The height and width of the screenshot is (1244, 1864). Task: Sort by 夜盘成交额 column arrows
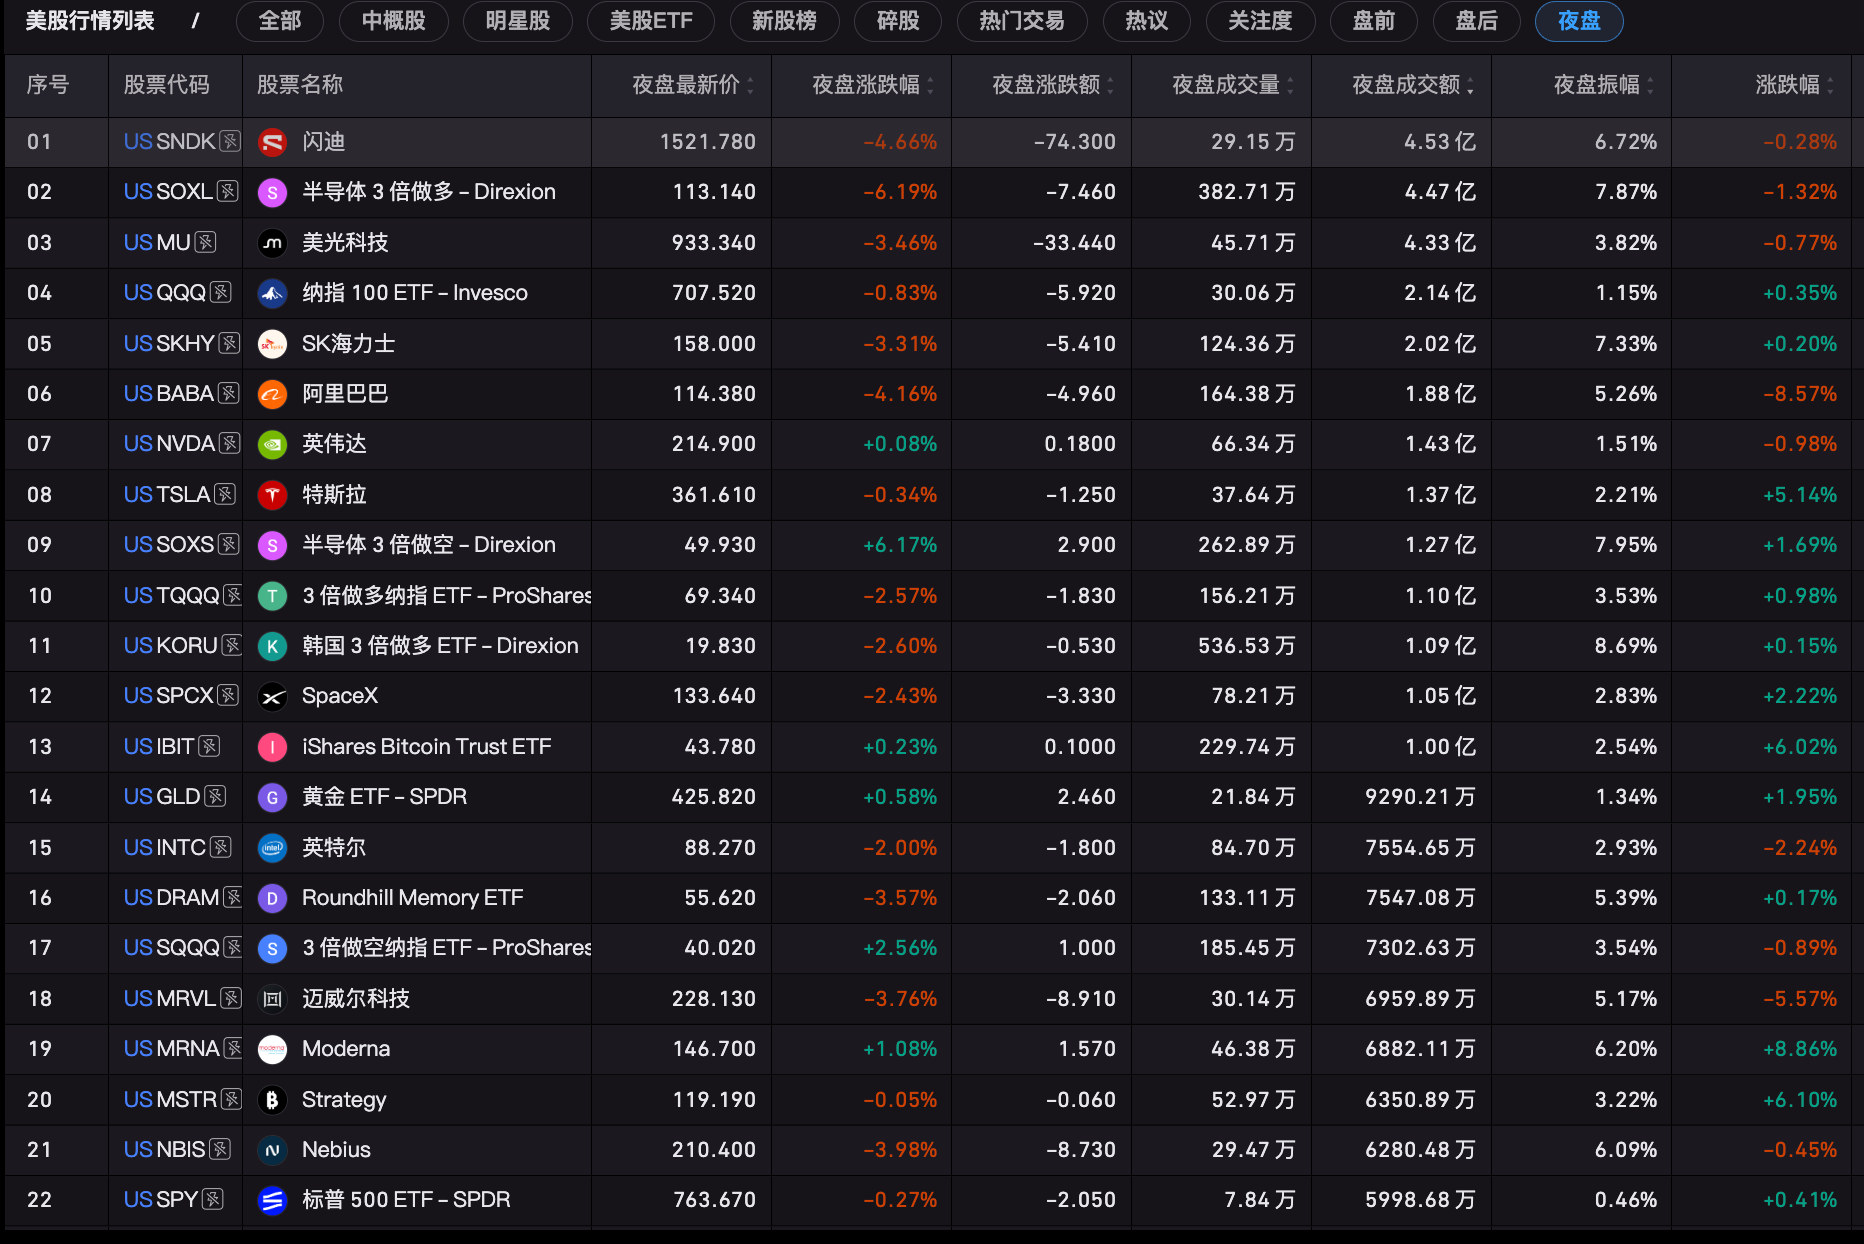[x=1470, y=86]
